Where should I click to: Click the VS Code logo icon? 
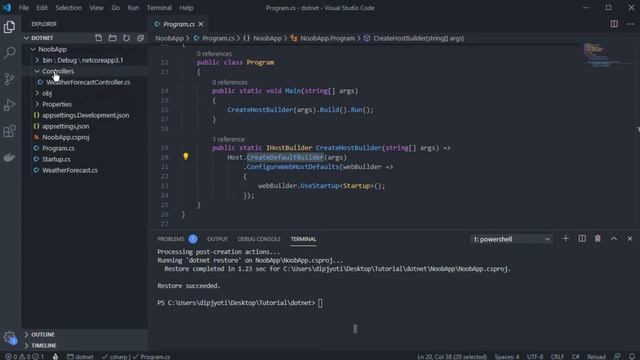tap(7, 7)
